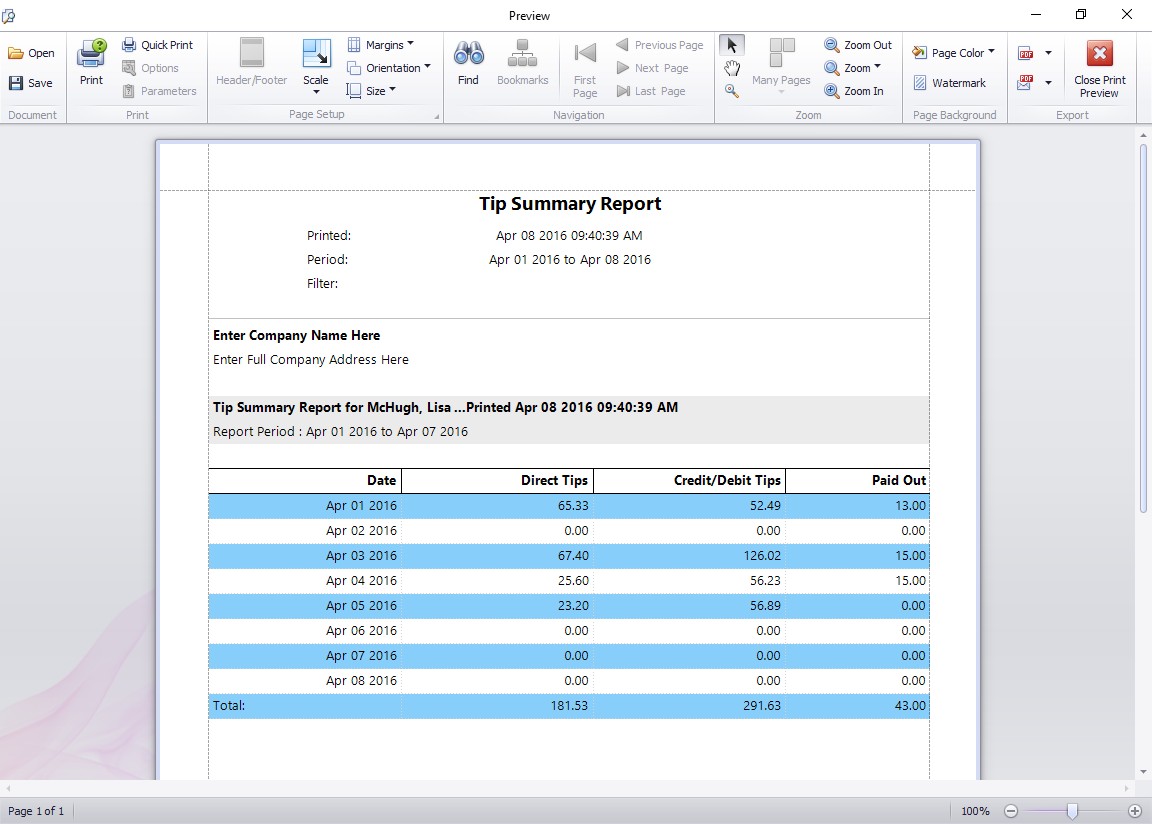Open a document with the Open button
Viewport: 1152px width, 824px height.
31,53
